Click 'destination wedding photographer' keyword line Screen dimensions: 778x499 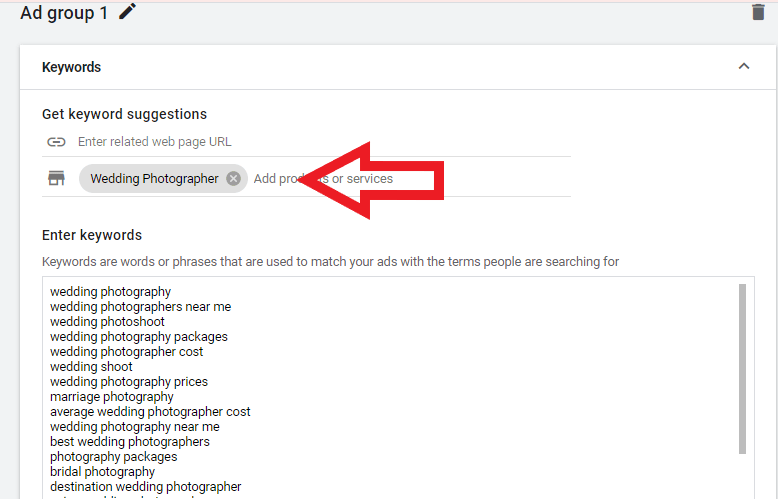pos(145,487)
